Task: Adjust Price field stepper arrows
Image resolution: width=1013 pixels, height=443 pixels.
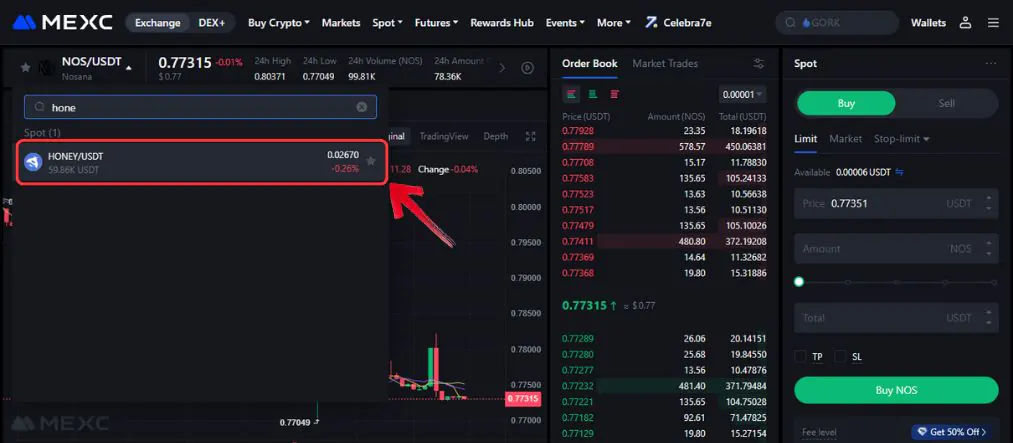Action: 988,203
